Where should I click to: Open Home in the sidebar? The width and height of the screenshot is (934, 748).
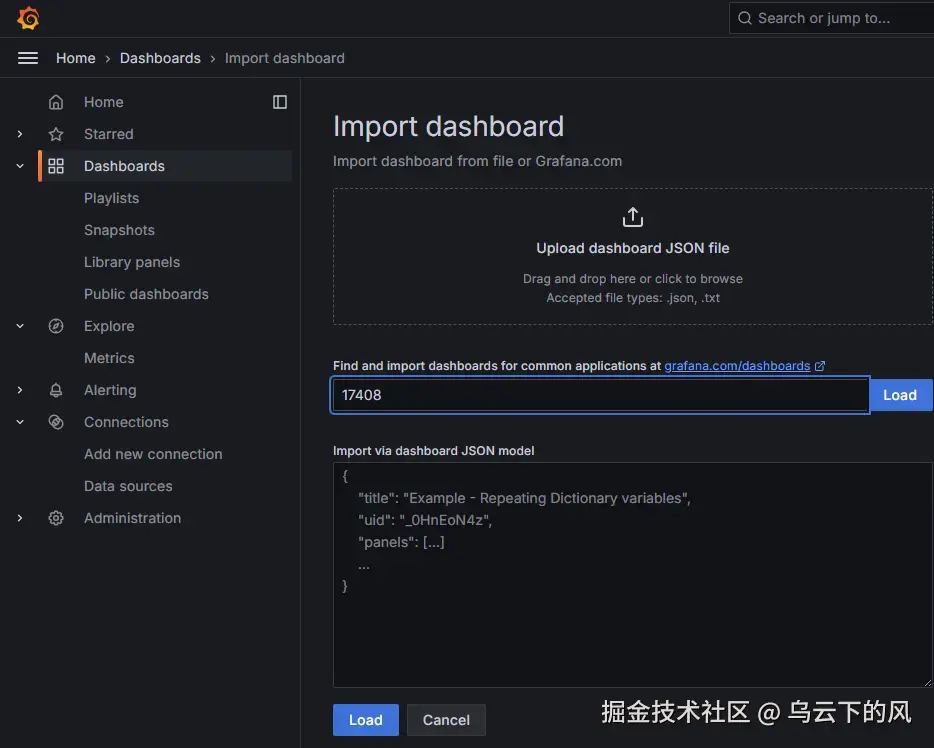[104, 102]
